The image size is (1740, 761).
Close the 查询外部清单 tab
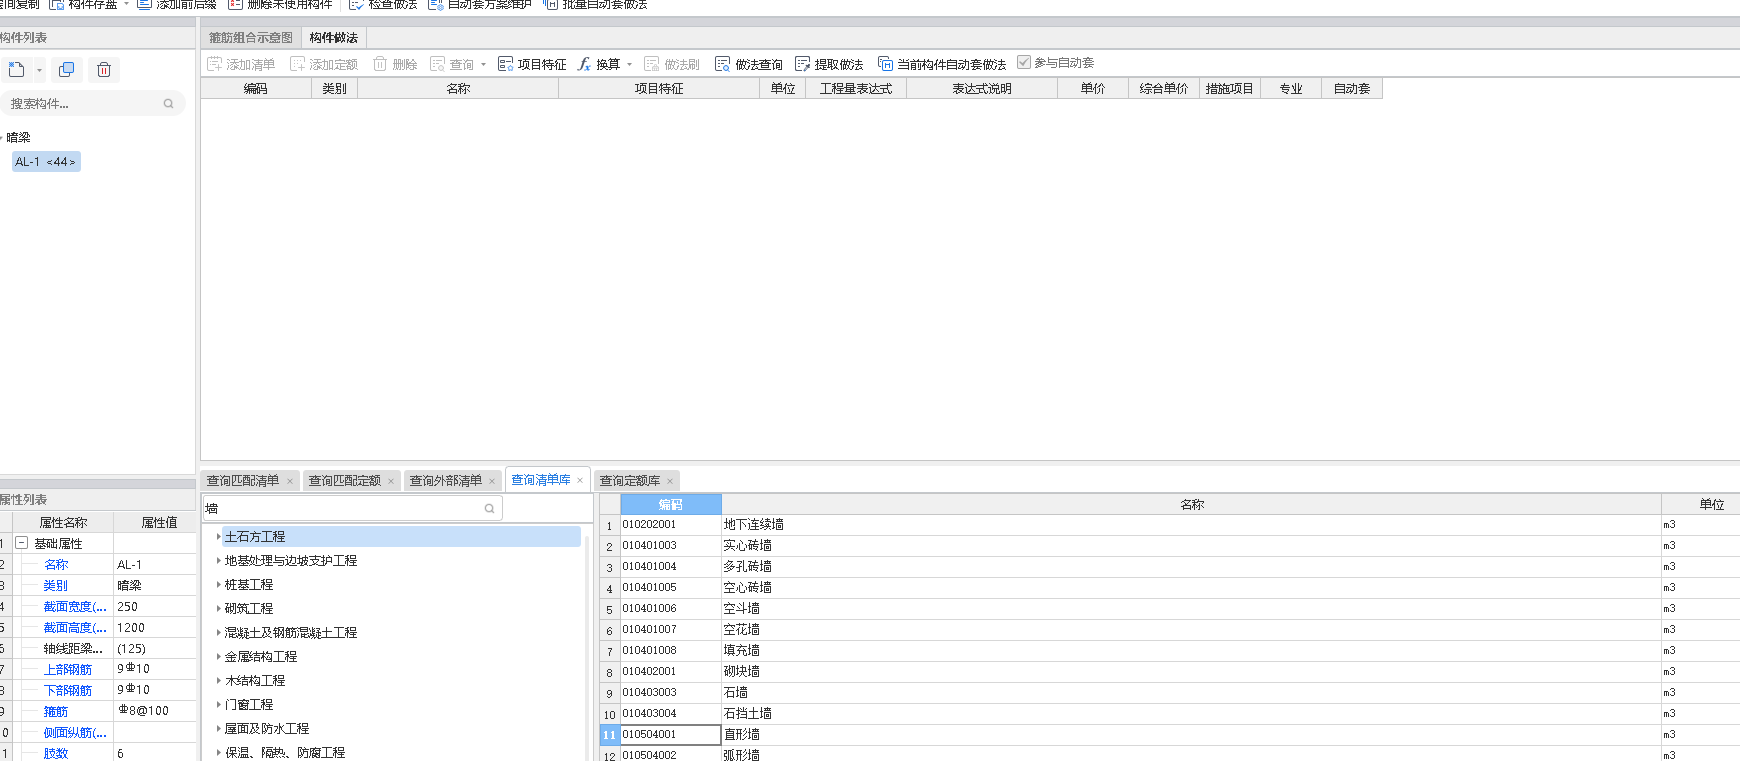point(492,482)
